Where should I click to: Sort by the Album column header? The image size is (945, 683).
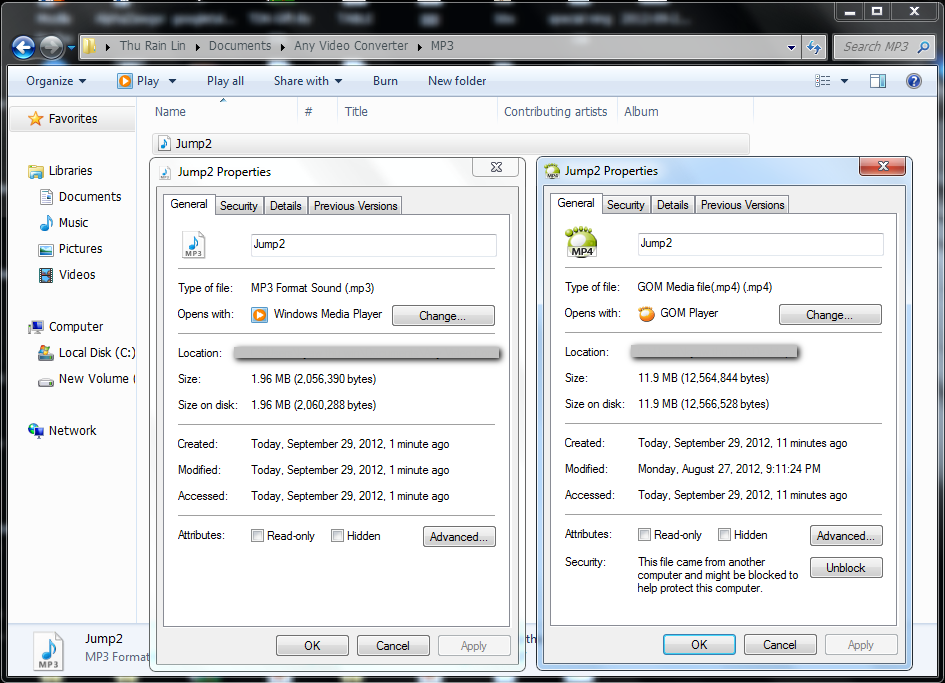[686, 112]
